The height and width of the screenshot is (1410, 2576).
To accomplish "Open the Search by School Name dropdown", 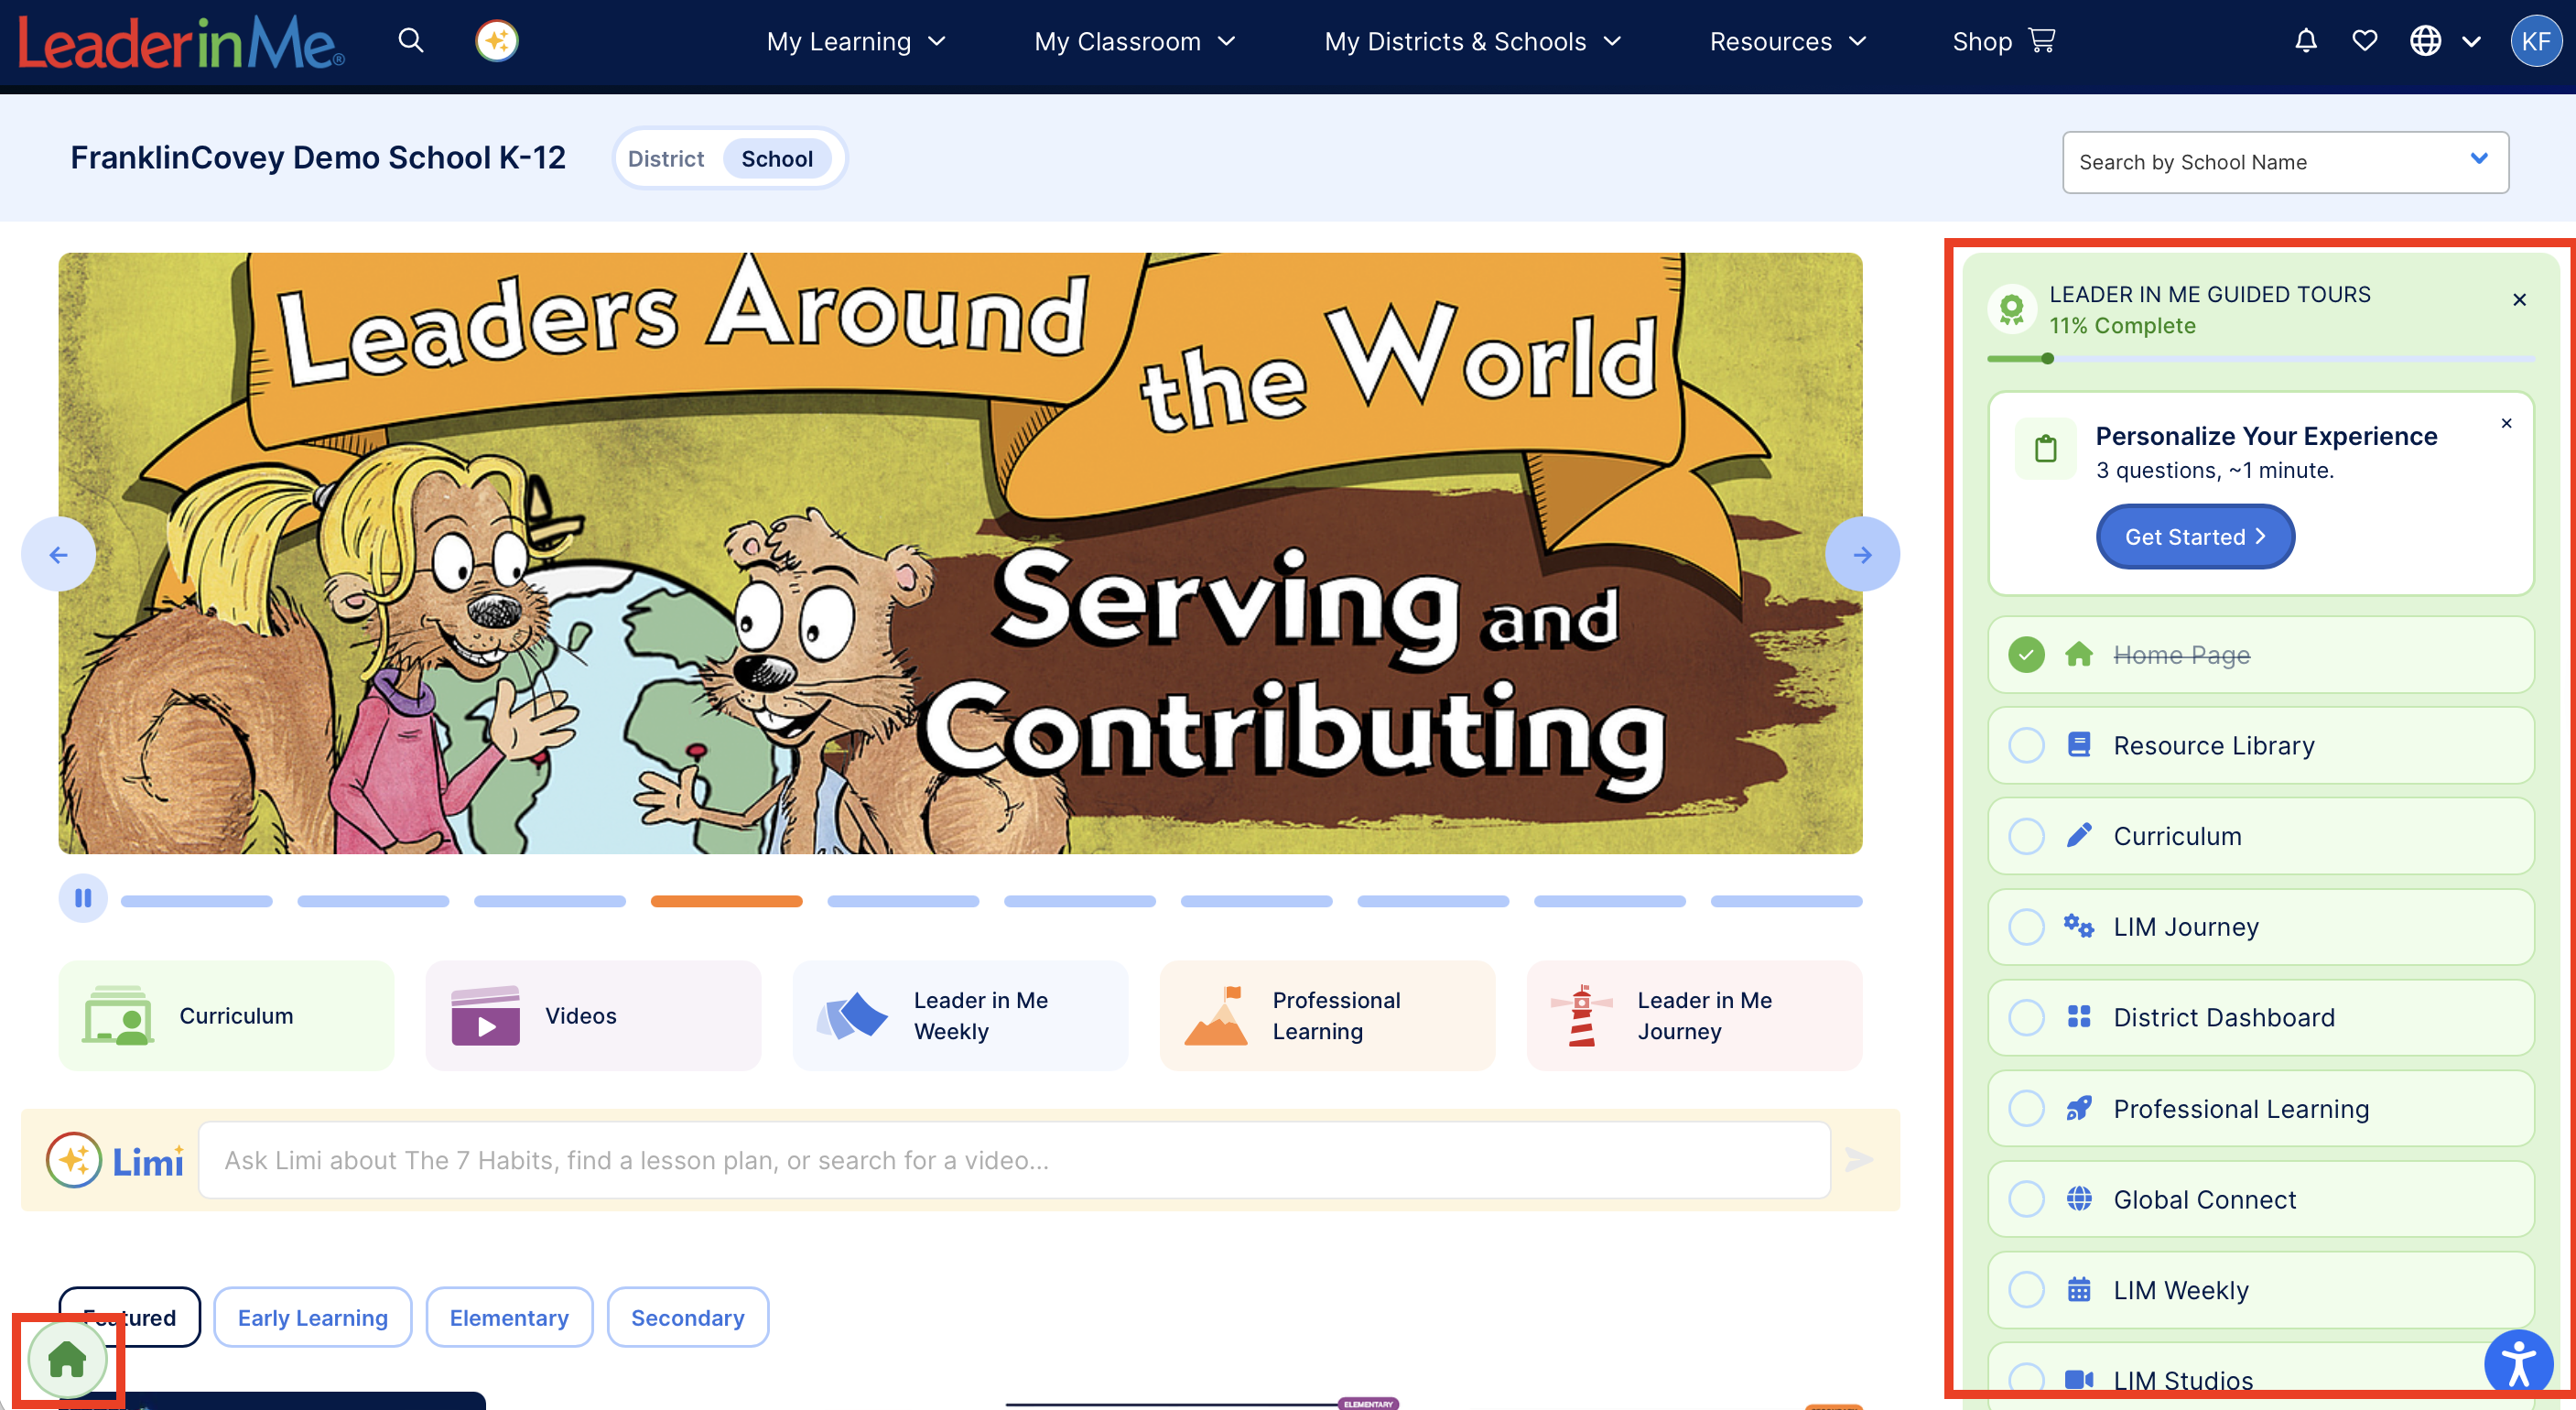I will 2285,162.
